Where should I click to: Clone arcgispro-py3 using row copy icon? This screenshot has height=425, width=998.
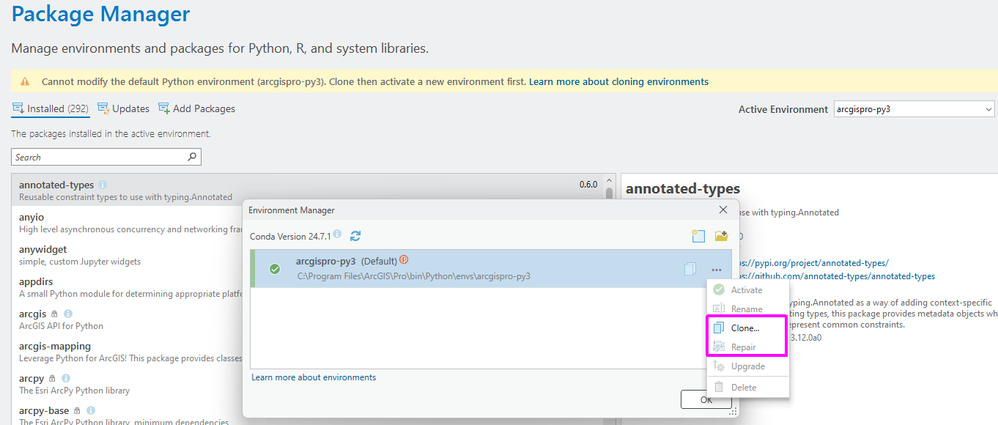(x=691, y=269)
